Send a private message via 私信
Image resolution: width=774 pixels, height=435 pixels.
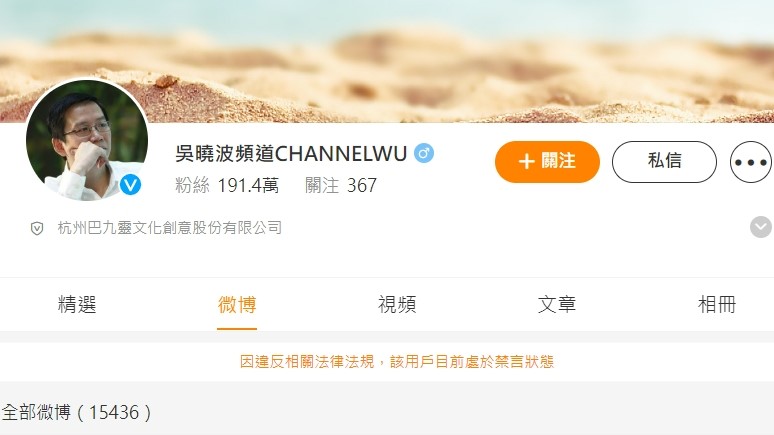pyautogui.click(x=664, y=162)
